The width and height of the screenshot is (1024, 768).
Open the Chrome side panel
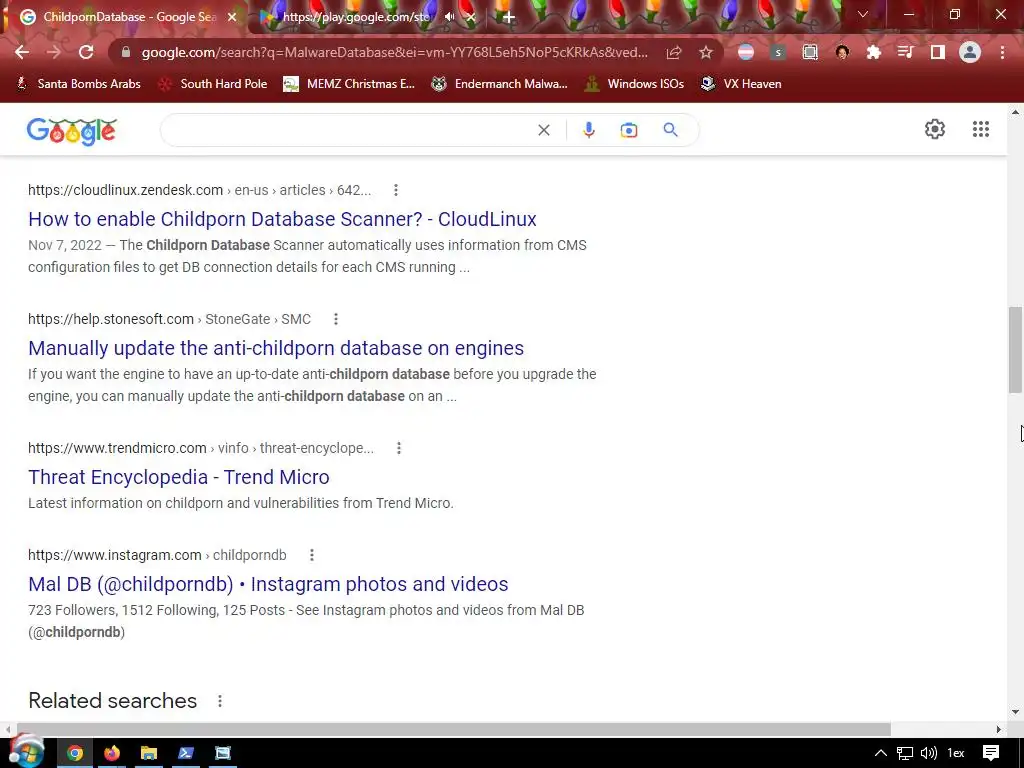(x=938, y=52)
